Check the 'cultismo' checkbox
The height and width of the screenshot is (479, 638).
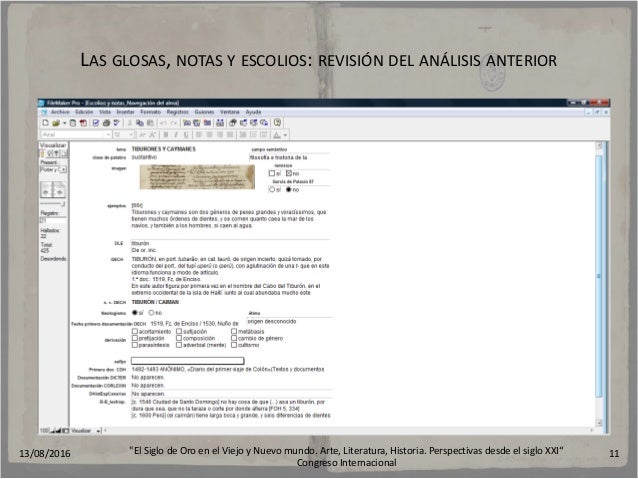click(x=234, y=345)
